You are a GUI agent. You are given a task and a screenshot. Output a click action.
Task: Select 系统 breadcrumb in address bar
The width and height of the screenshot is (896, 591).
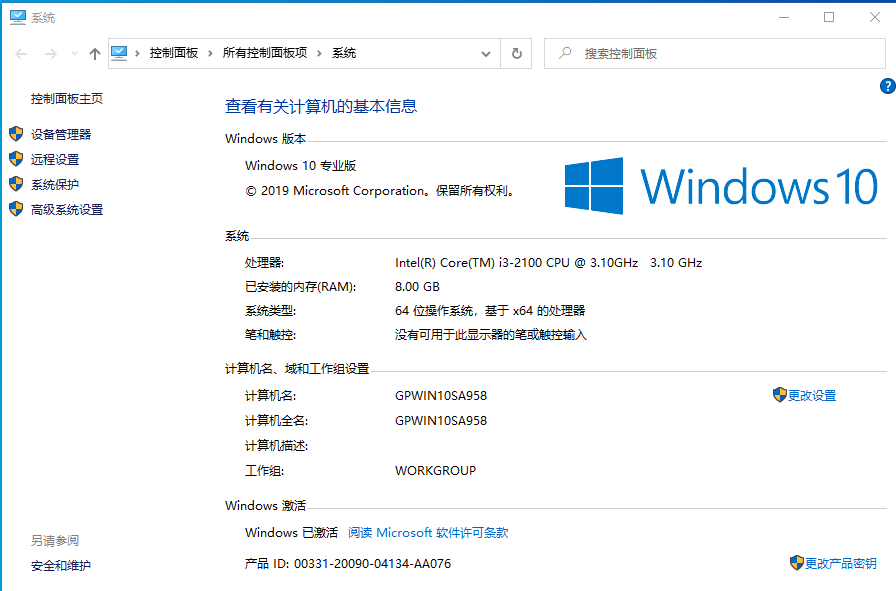point(344,53)
